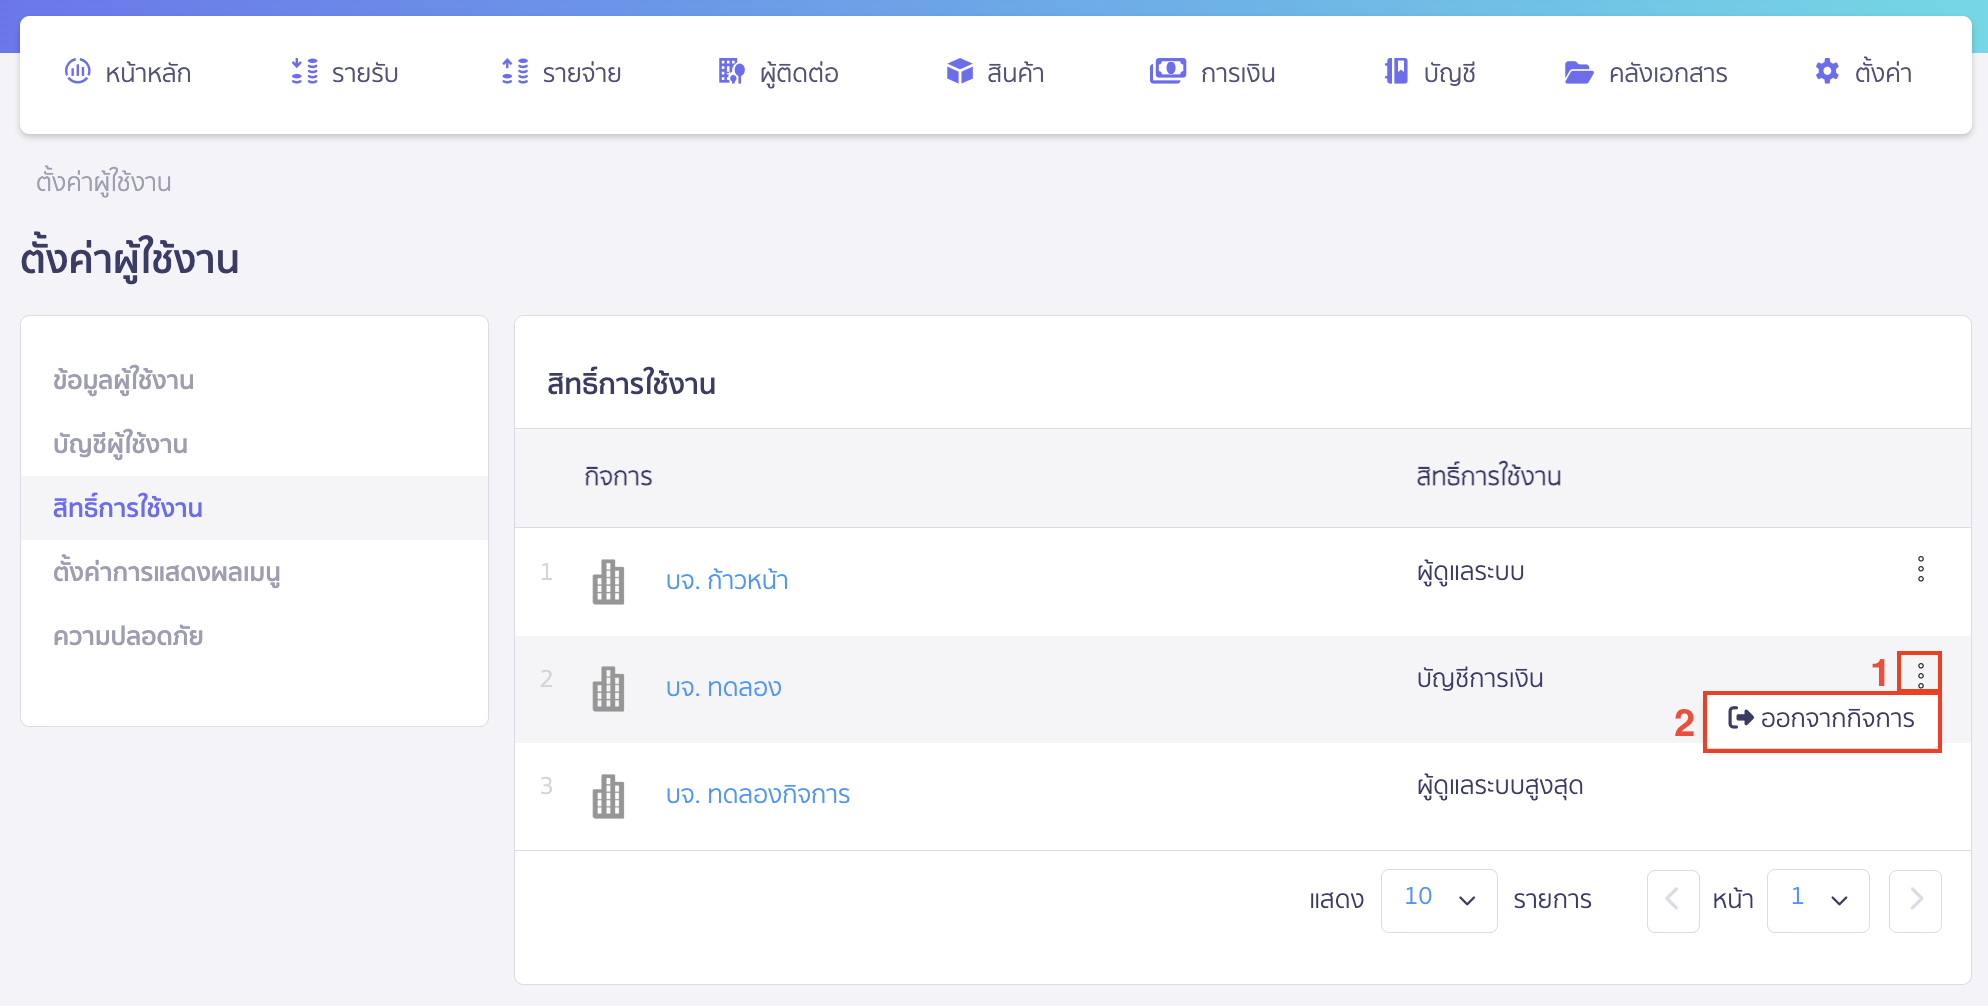1988x1006 pixels.
Task: Open the ผู้ติดต่อ contacts icon
Action: [731, 72]
